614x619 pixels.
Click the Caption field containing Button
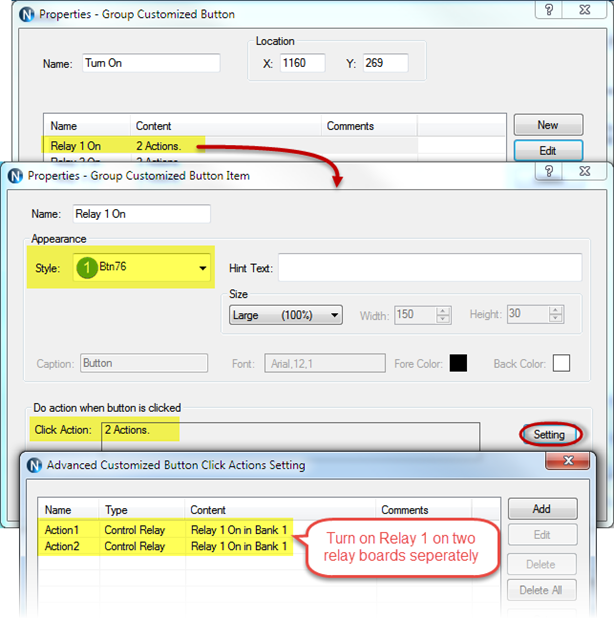tap(144, 363)
